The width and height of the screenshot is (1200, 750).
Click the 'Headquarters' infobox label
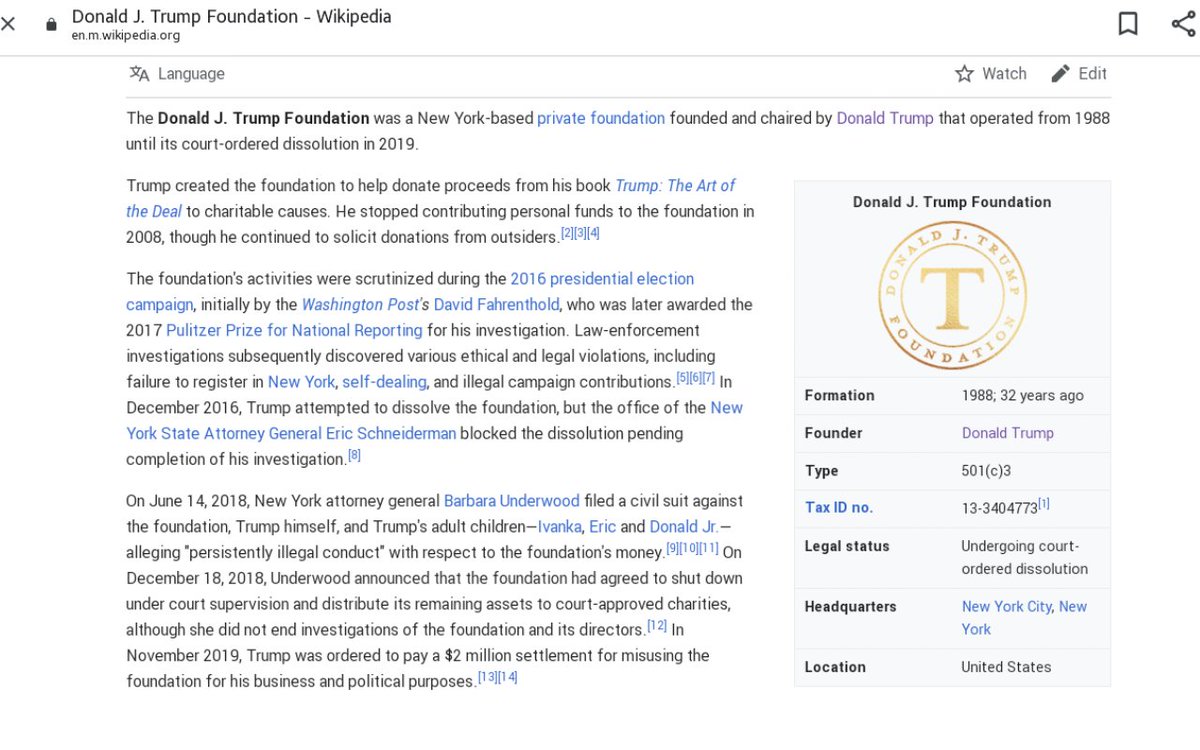[851, 606]
